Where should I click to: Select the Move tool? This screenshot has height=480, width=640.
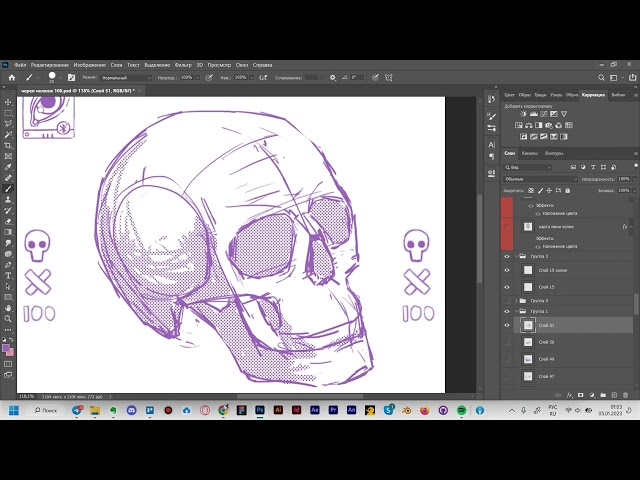click(8, 102)
